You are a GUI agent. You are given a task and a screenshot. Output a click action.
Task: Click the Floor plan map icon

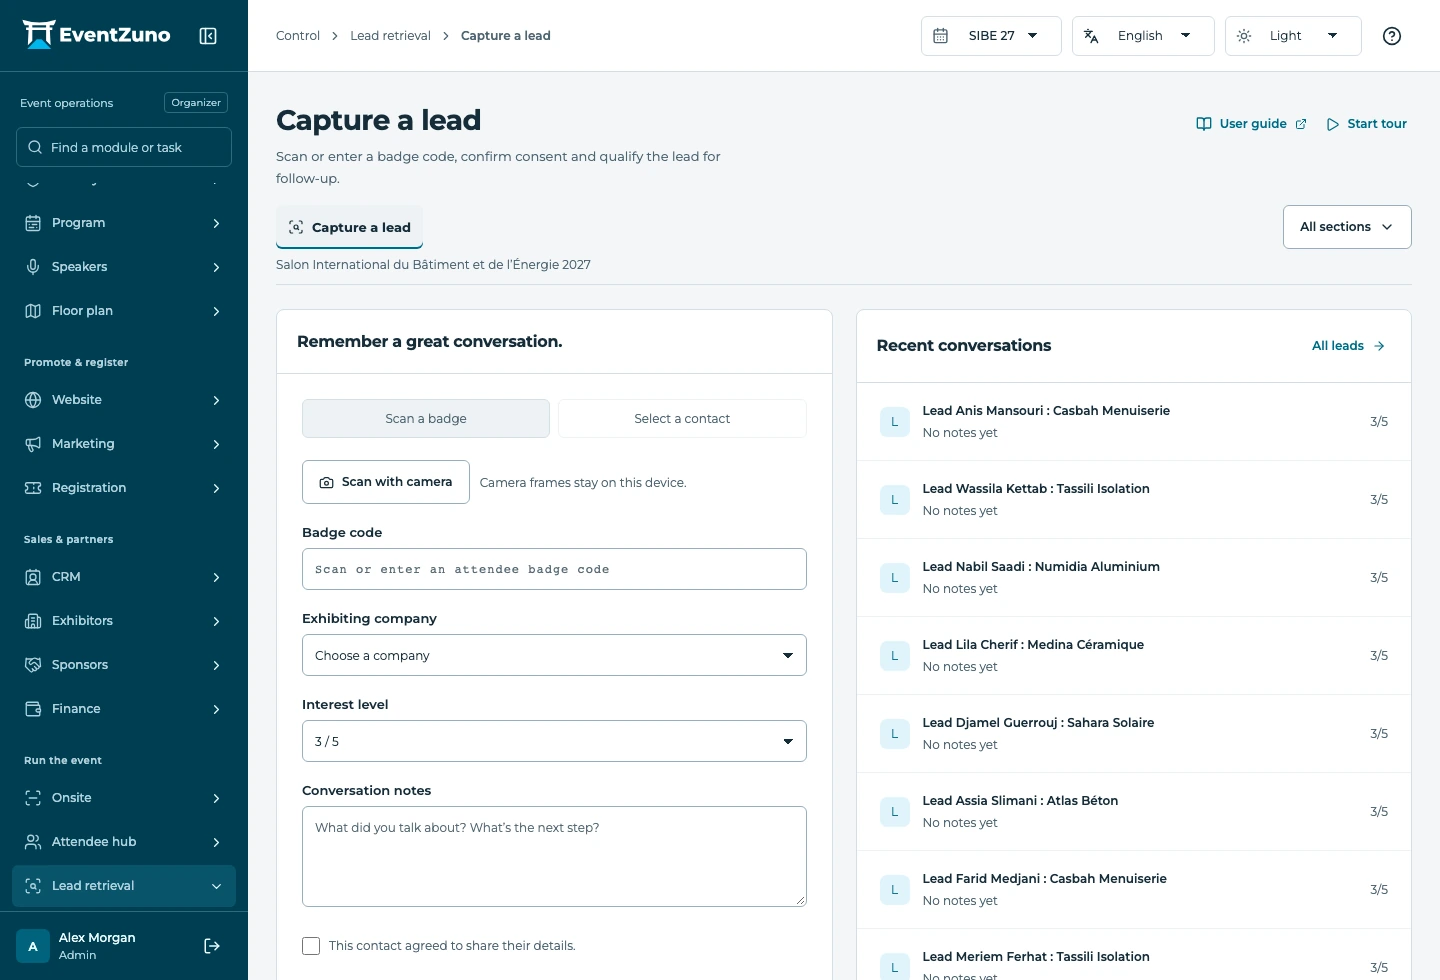33,311
